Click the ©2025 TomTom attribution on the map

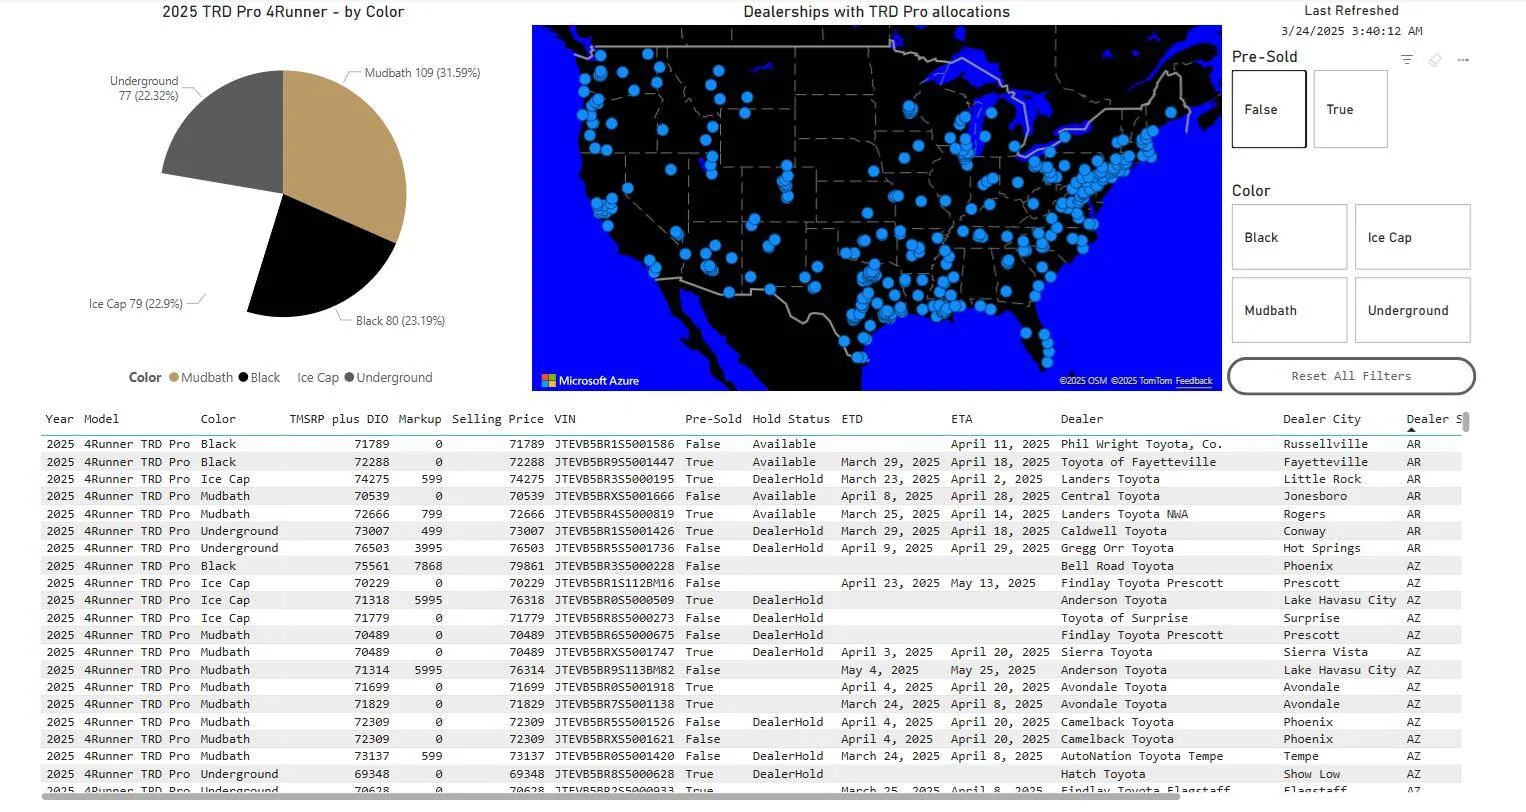[x=1141, y=381]
